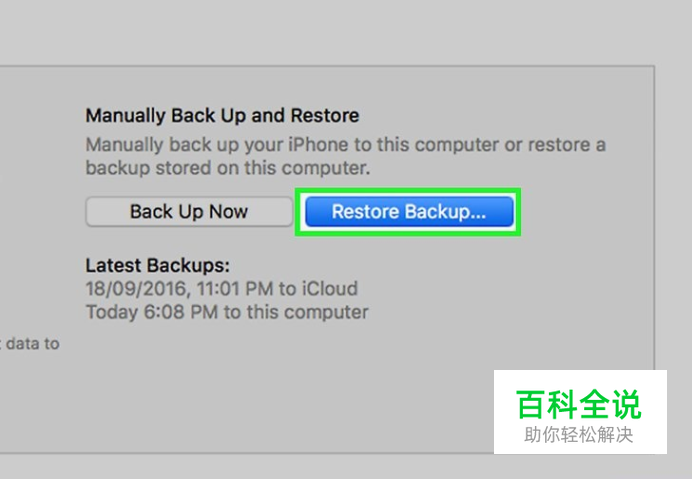
Task: Click the 百 character in the watermark
Action: click(531, 404)
